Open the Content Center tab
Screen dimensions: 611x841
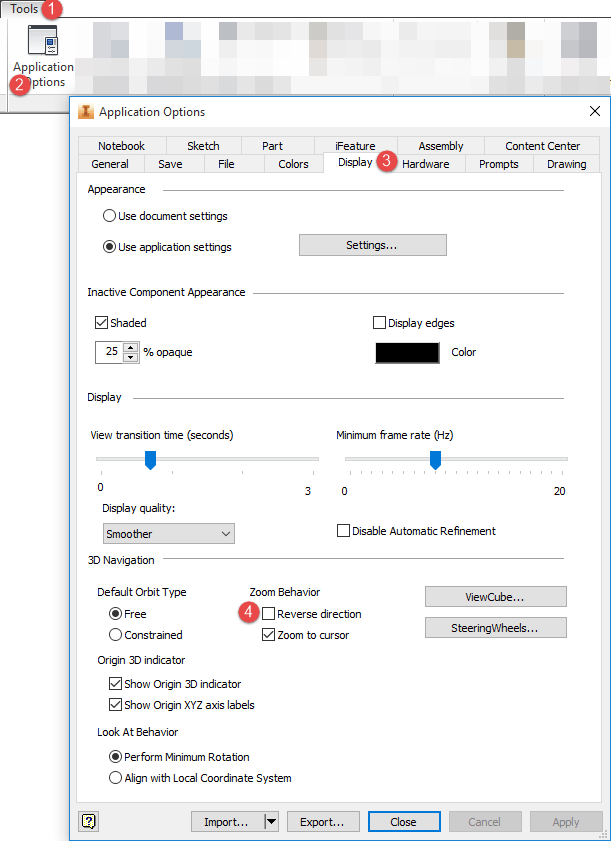[542, 146]
